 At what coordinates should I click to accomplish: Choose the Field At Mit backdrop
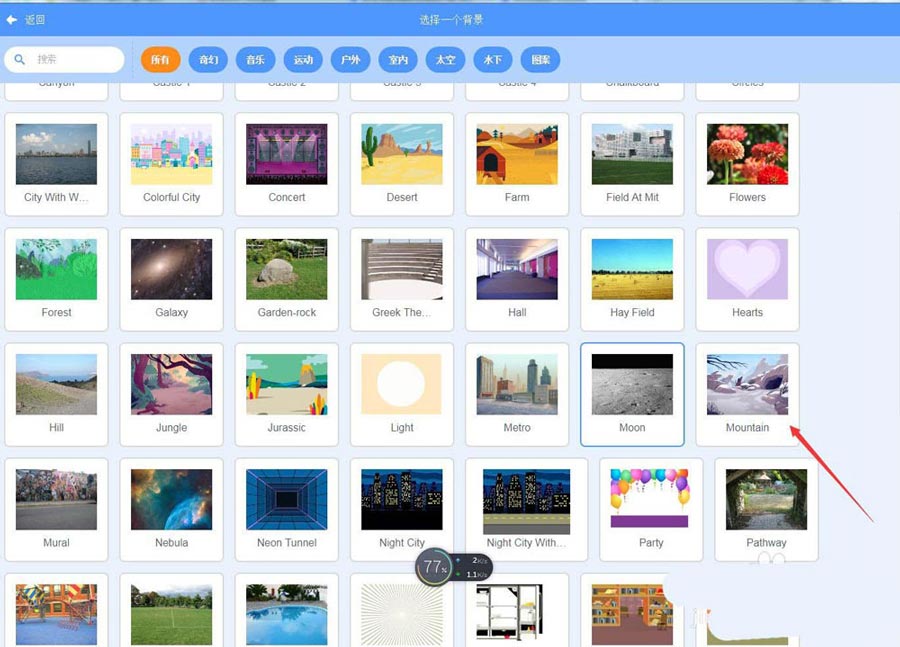[x=632, y=164]
